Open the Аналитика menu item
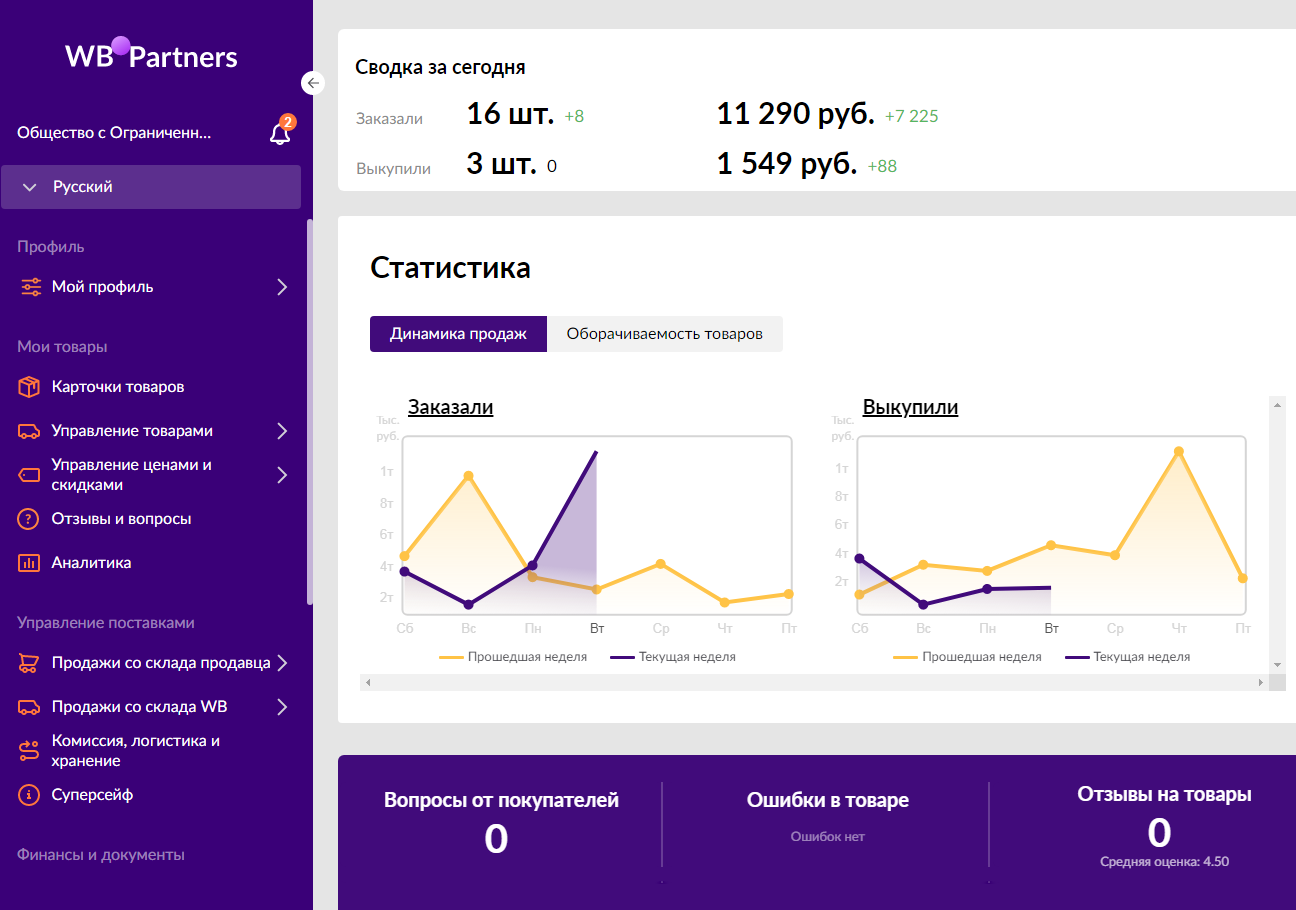Viewport: 1296px width, 910px height. [x=91, y=563]
